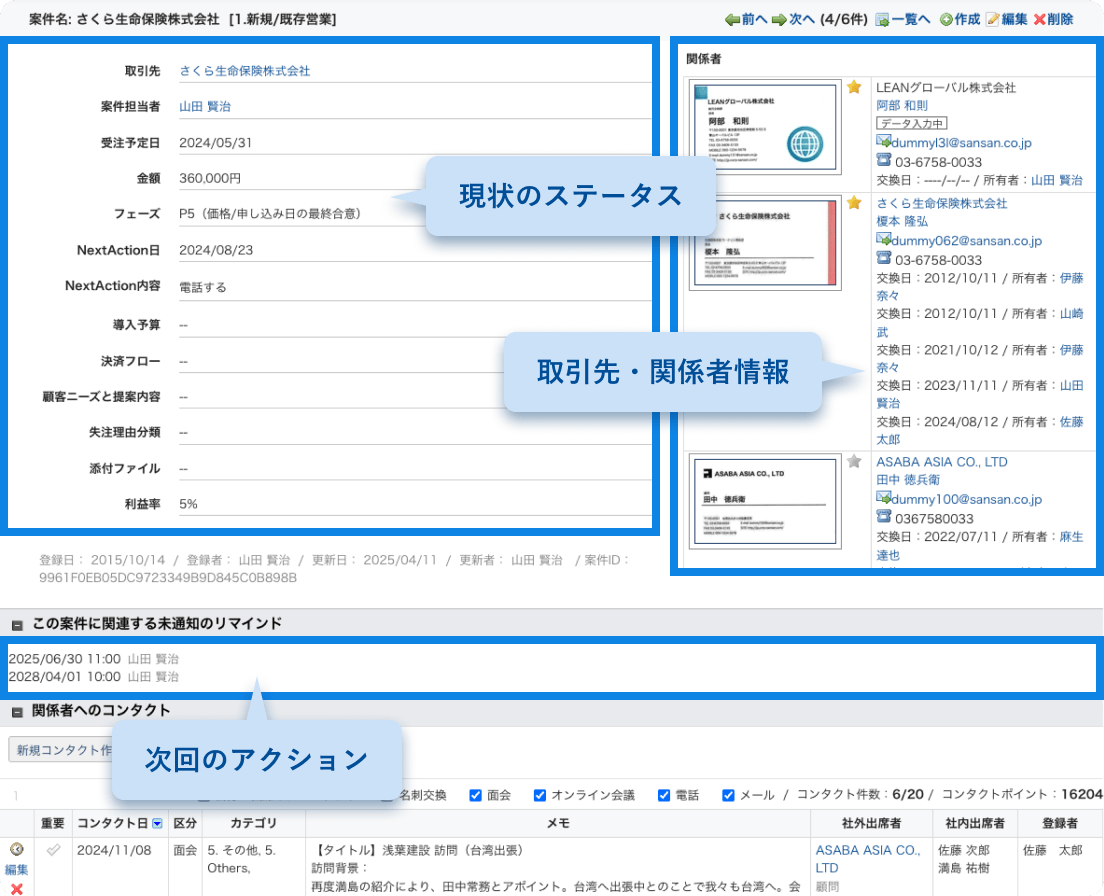Click the pencil 編集 icon in header
The image size is (1104, 896).
[x=992, y=20]
